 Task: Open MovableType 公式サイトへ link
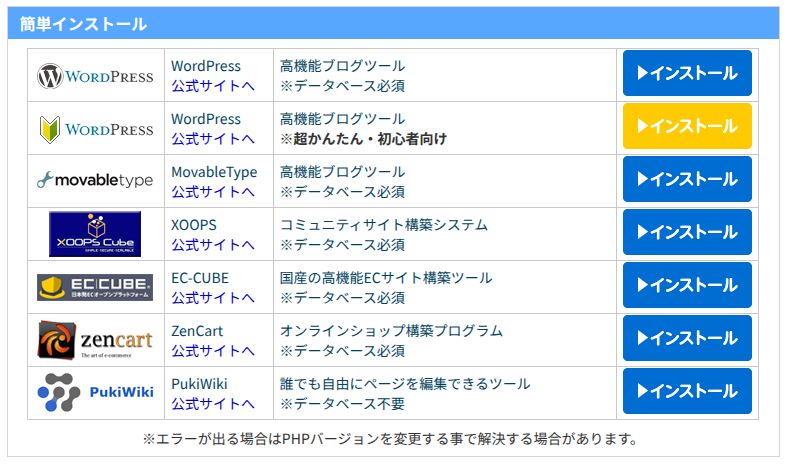[213, 192]
